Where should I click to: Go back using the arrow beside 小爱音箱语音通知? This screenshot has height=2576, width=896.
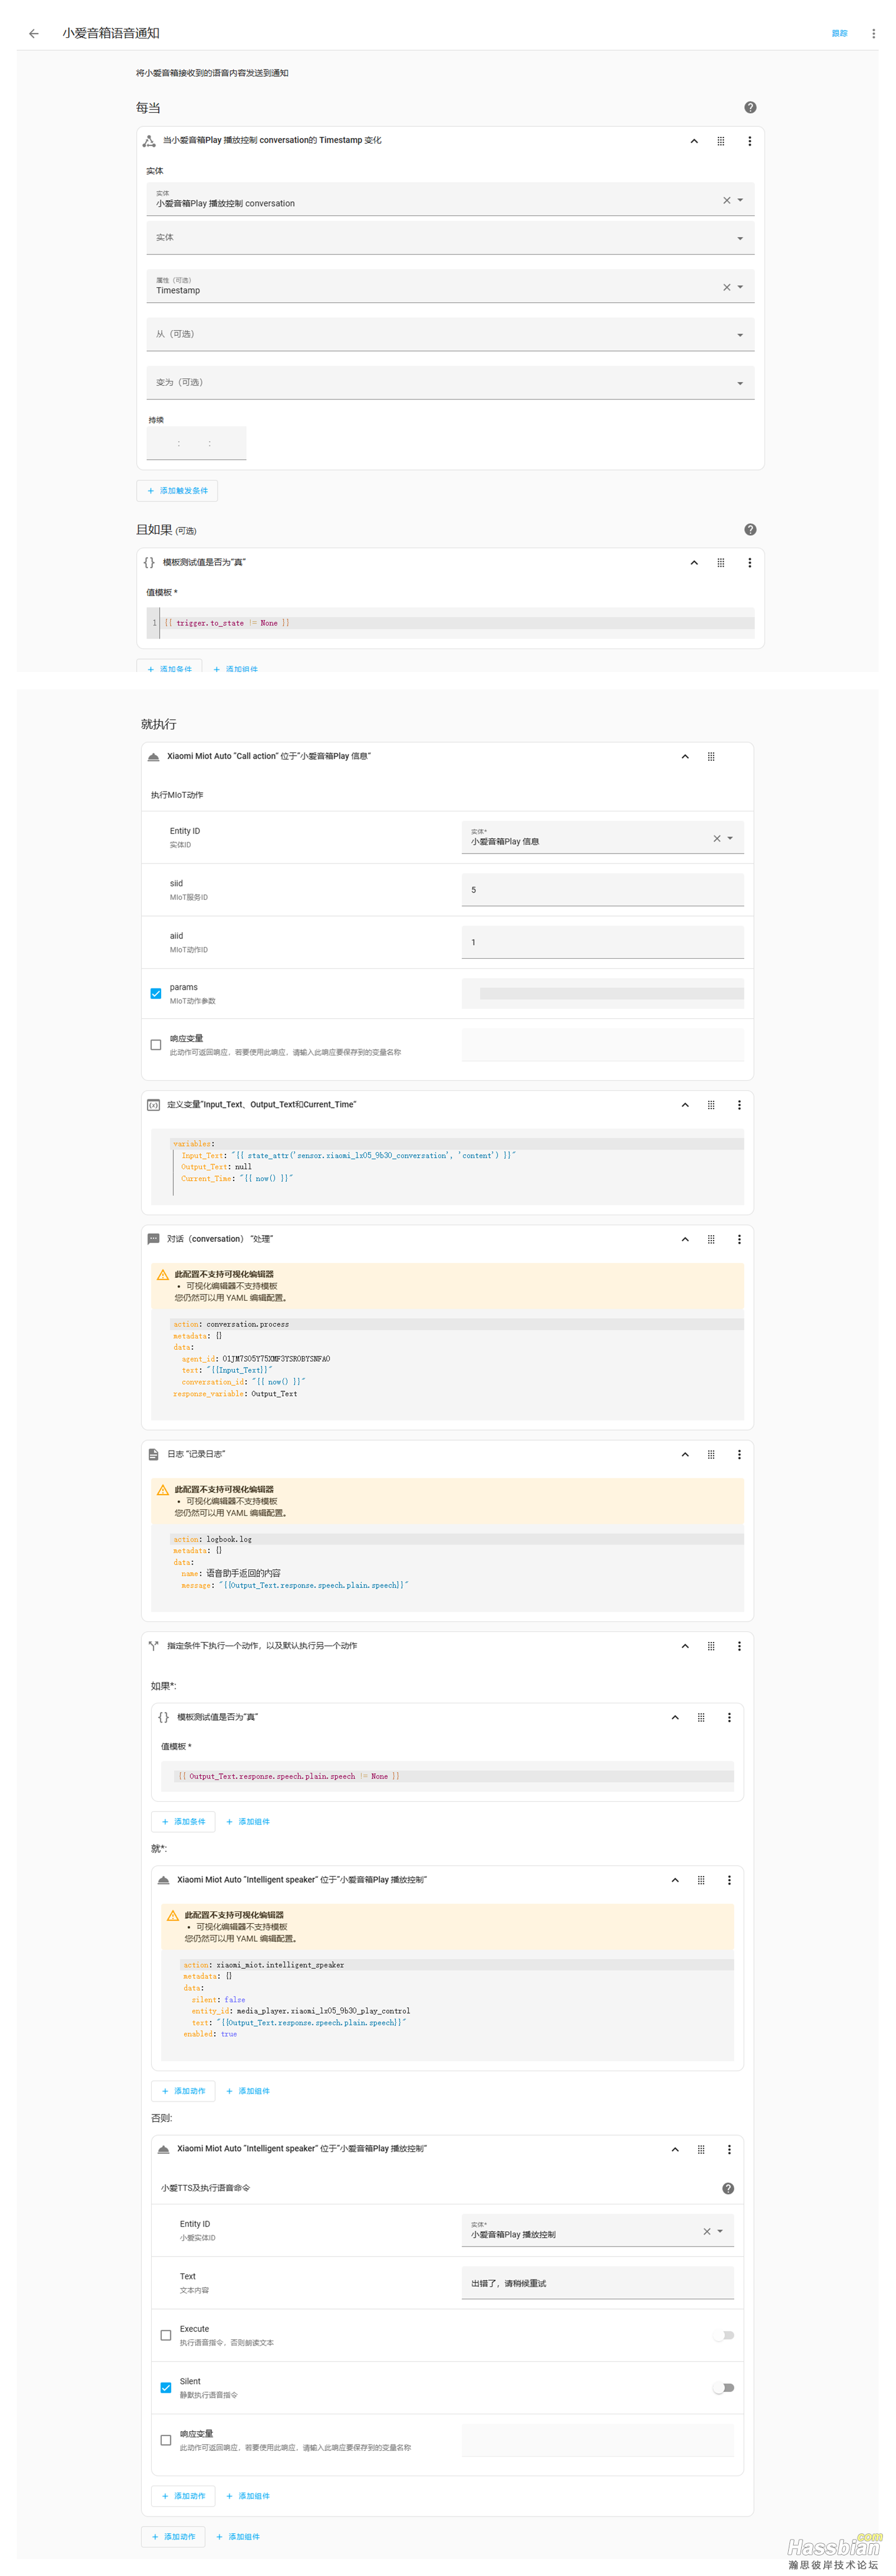tap(34, 33)
